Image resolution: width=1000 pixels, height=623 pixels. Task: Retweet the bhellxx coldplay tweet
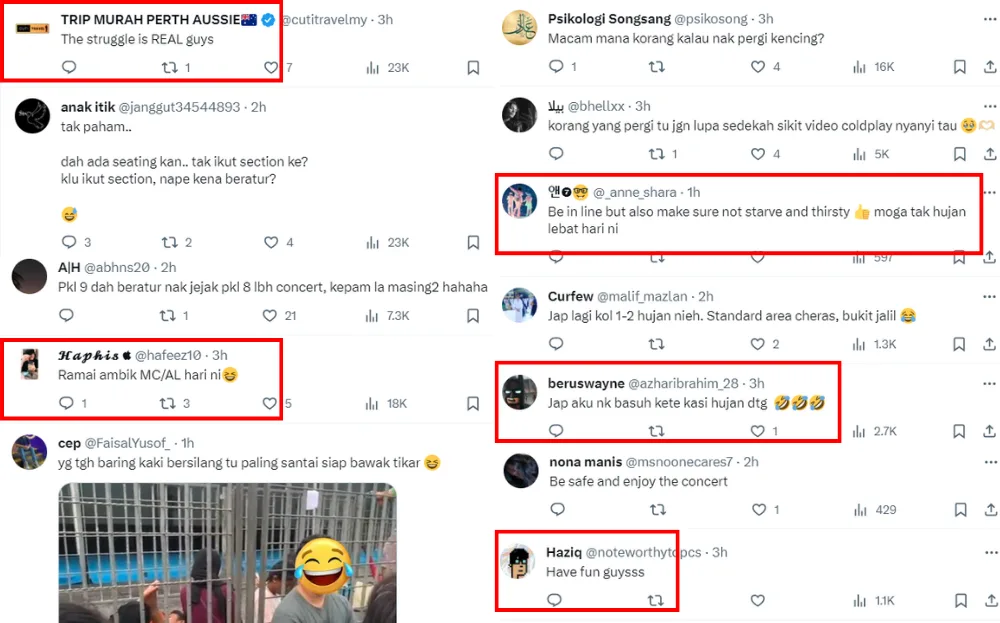657,154
